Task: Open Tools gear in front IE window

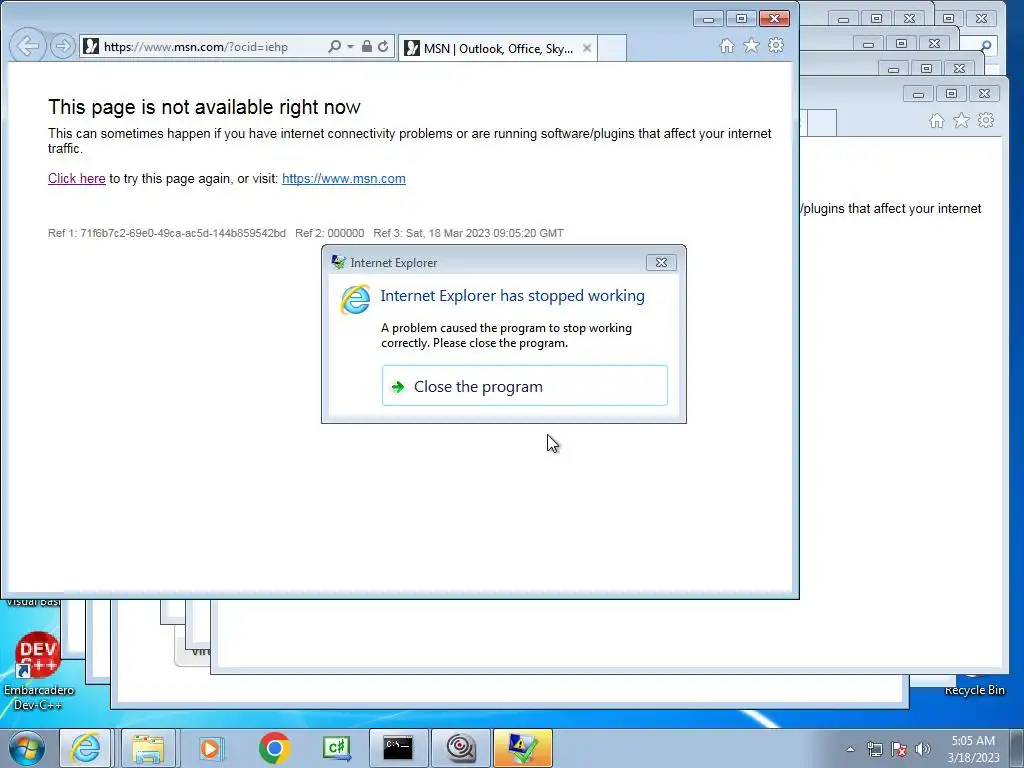Action: (x=776, y=46)
